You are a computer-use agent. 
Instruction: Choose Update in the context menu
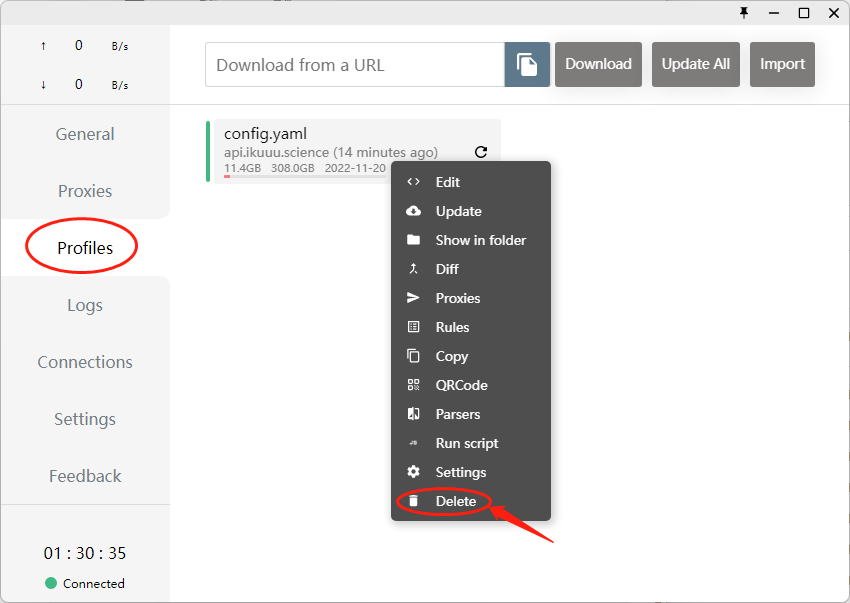tap(459, 211)
